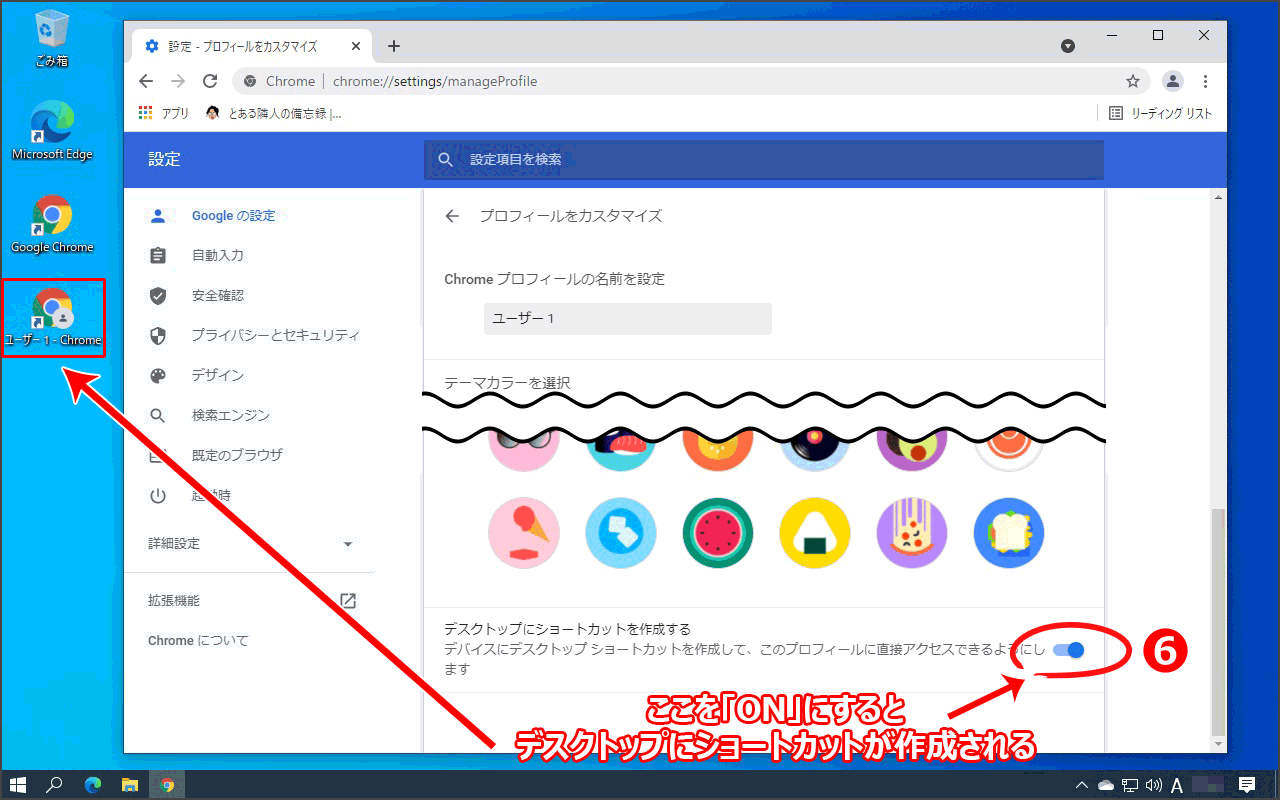
Task: Open Chrome について page
Action: coord(198,640)
